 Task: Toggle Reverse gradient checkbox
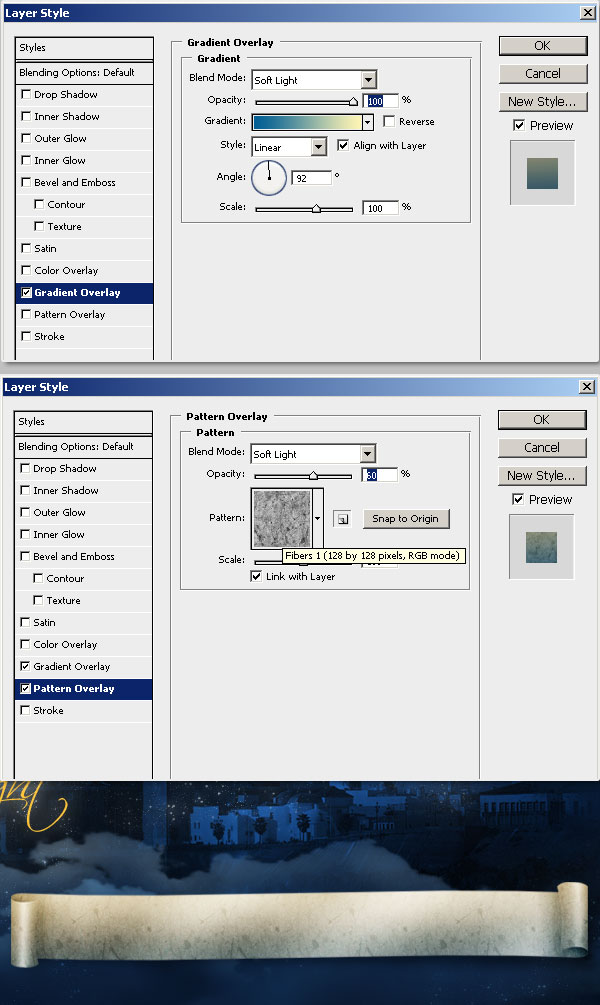pos(388,121)
